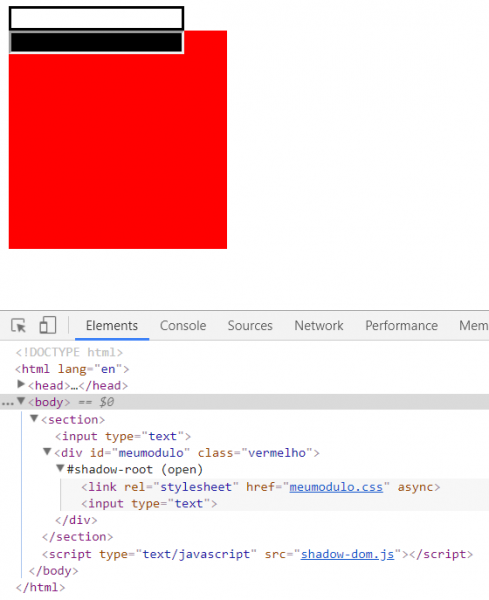Open the shadow-dom.js source link
The height and width of the screenshot is (600, 489).
(x=347, y=554)
